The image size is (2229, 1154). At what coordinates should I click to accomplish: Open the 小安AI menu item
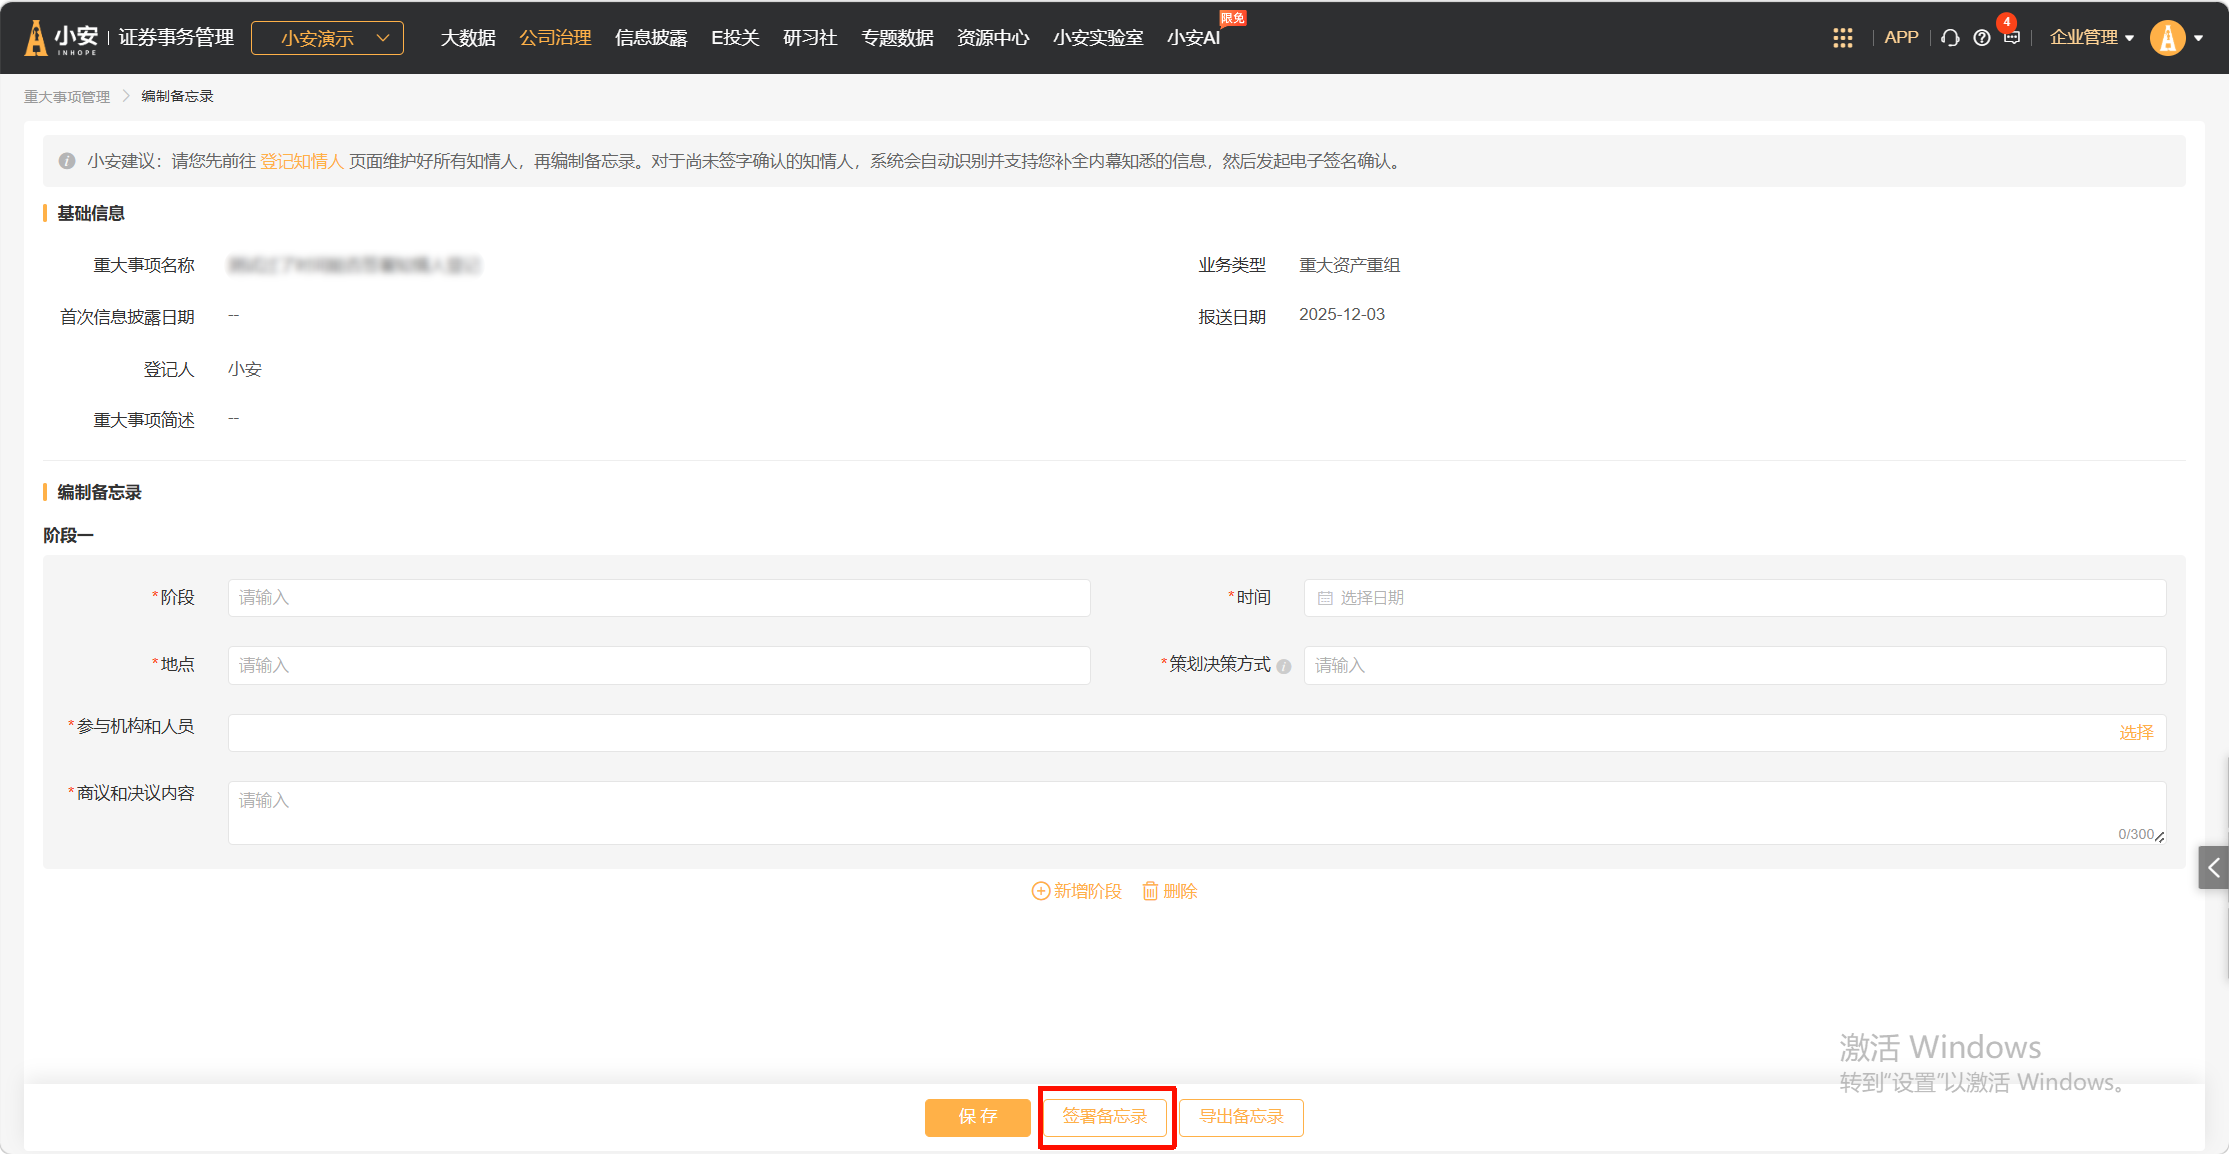point(1193,38)
